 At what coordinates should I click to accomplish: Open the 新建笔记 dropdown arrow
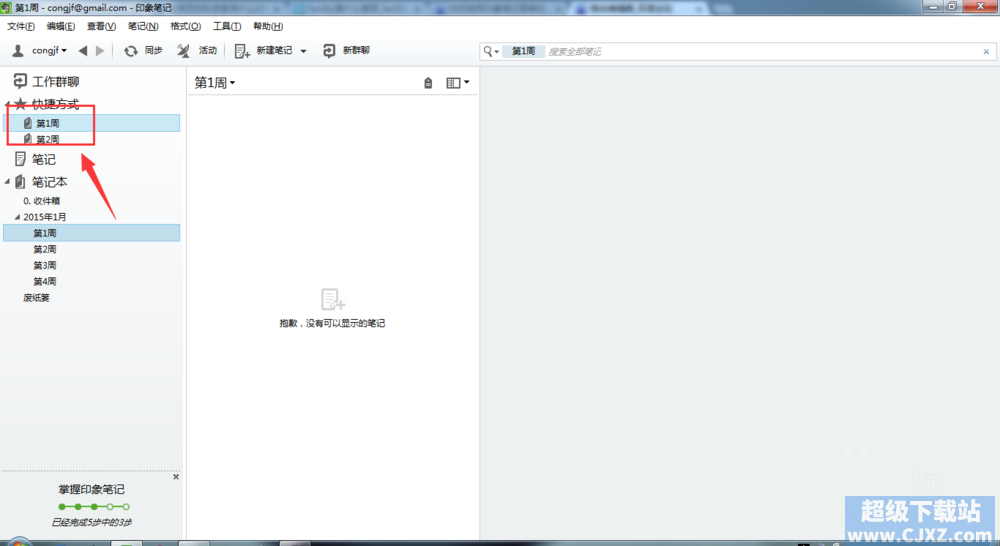(304, 51)
